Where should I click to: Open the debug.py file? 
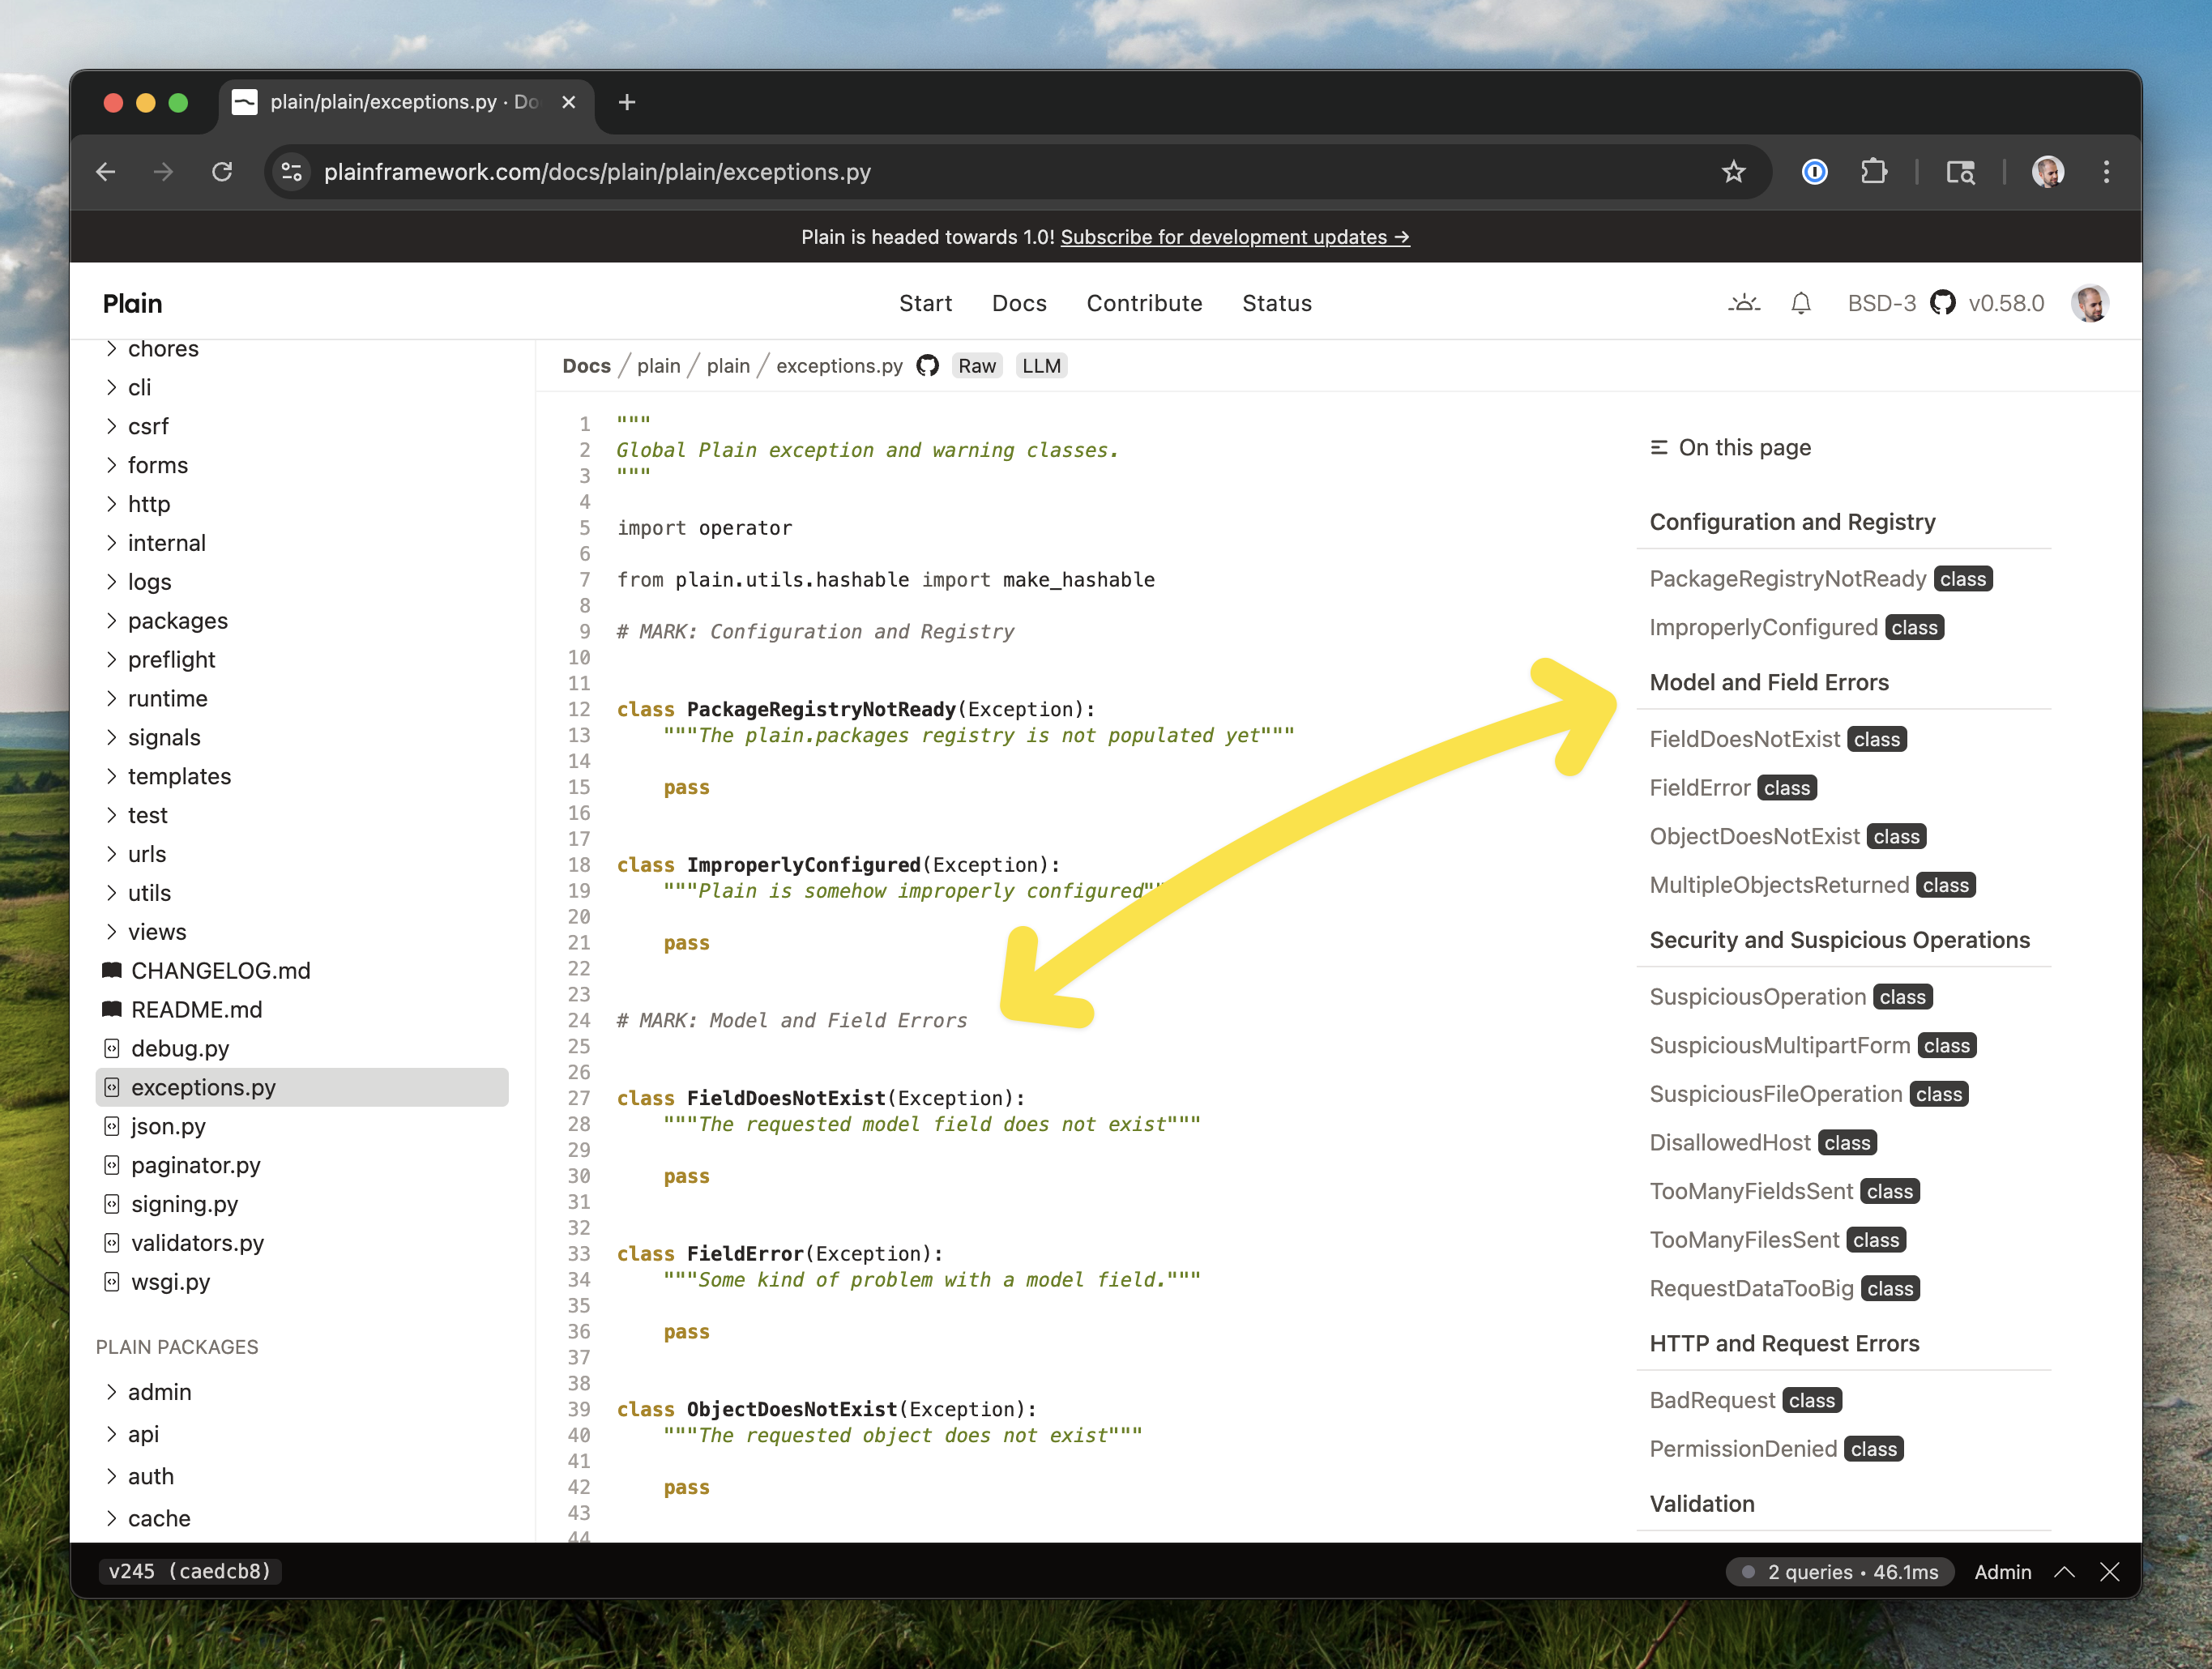[180, 1048]
